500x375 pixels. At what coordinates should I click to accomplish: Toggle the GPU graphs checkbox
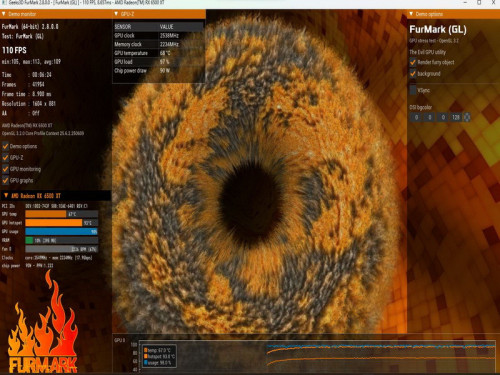(5, 180)
